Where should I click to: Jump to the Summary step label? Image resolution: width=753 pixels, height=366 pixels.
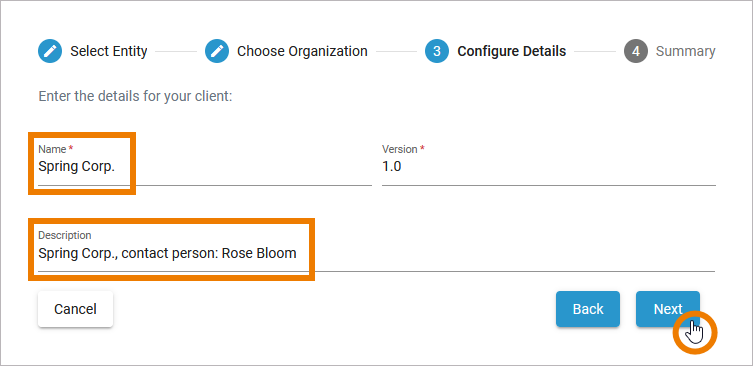pos(685,51)
